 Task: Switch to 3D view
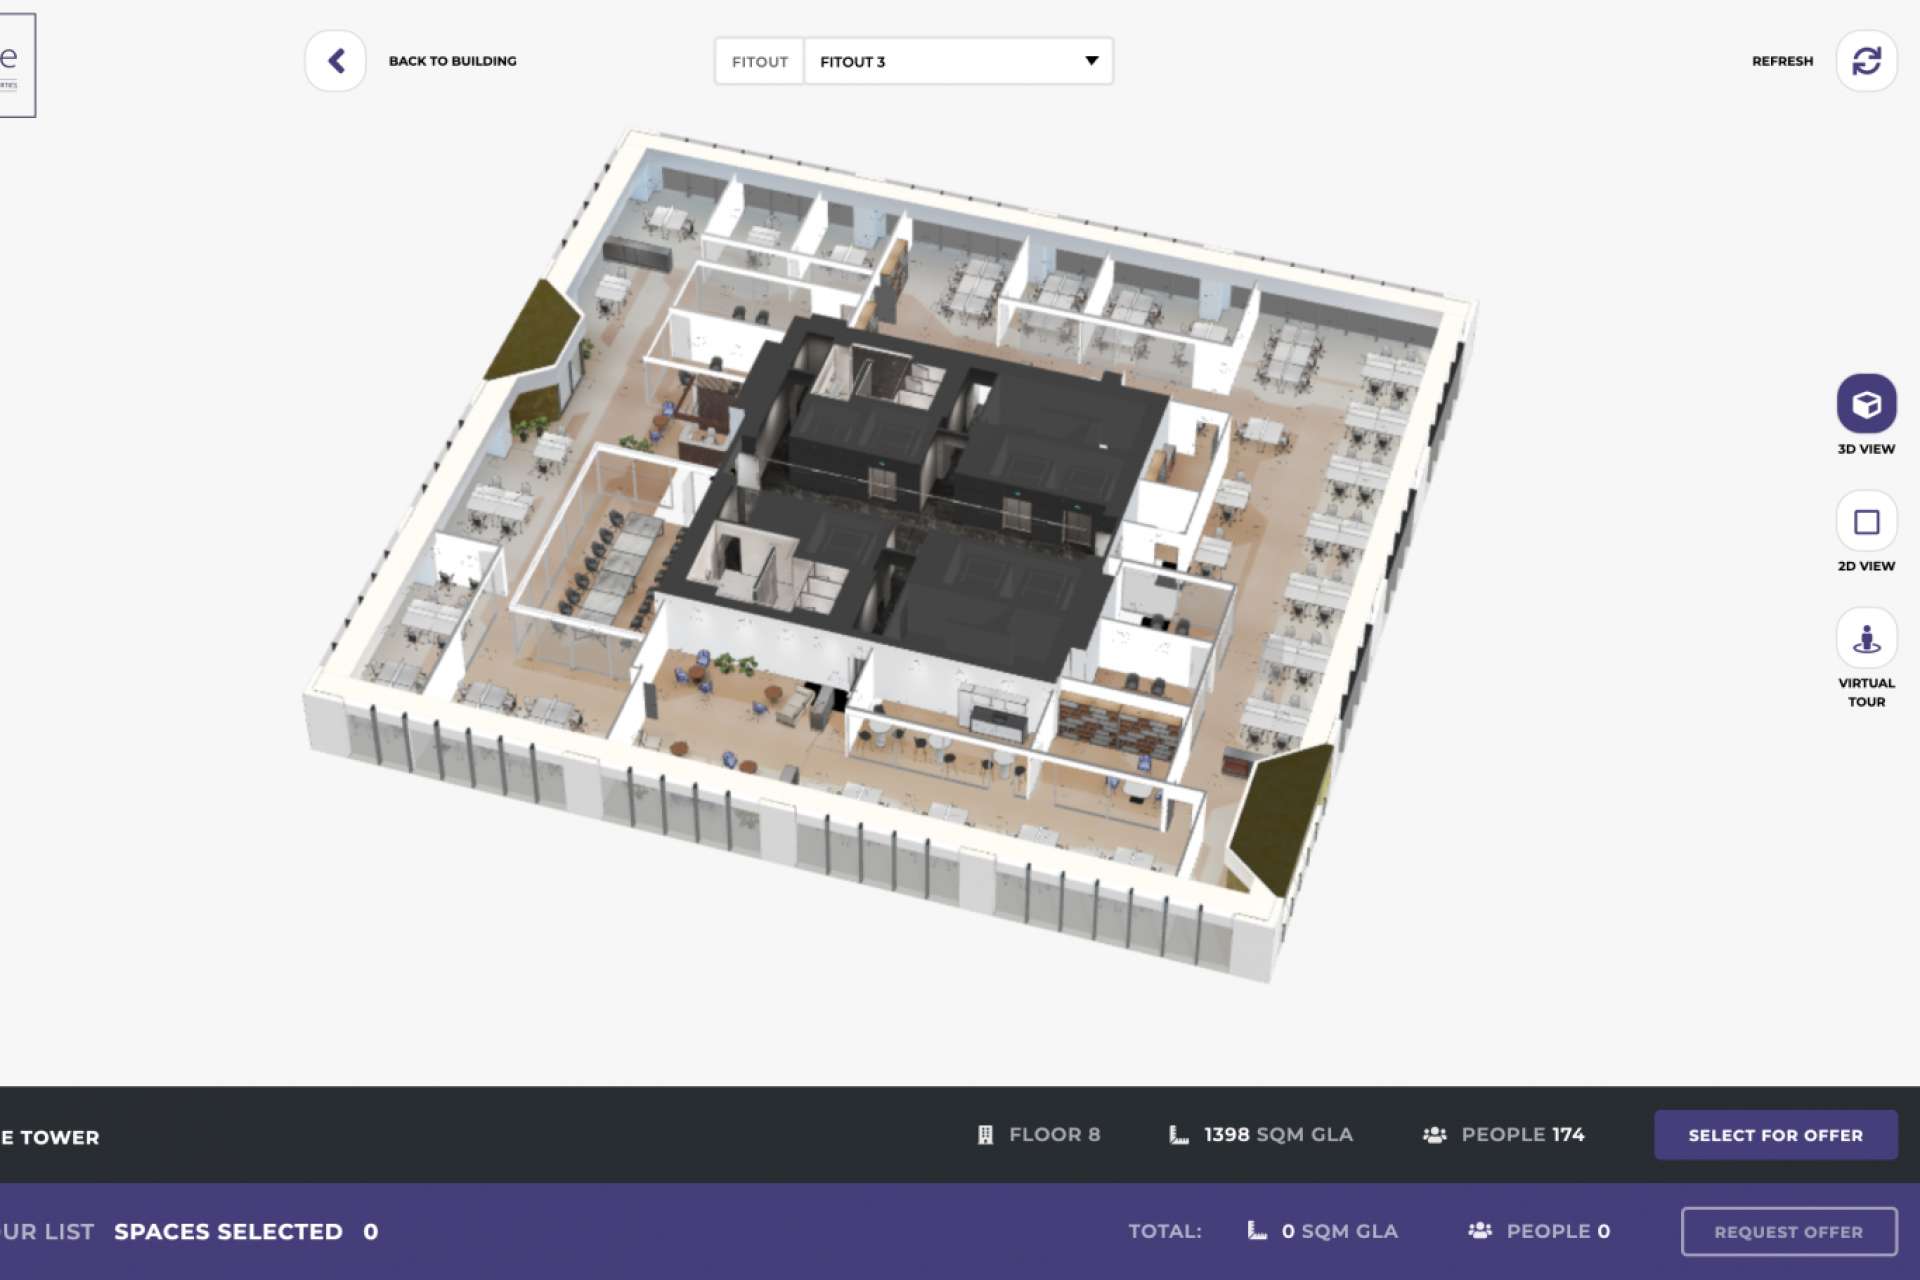tap(1866, 404)
